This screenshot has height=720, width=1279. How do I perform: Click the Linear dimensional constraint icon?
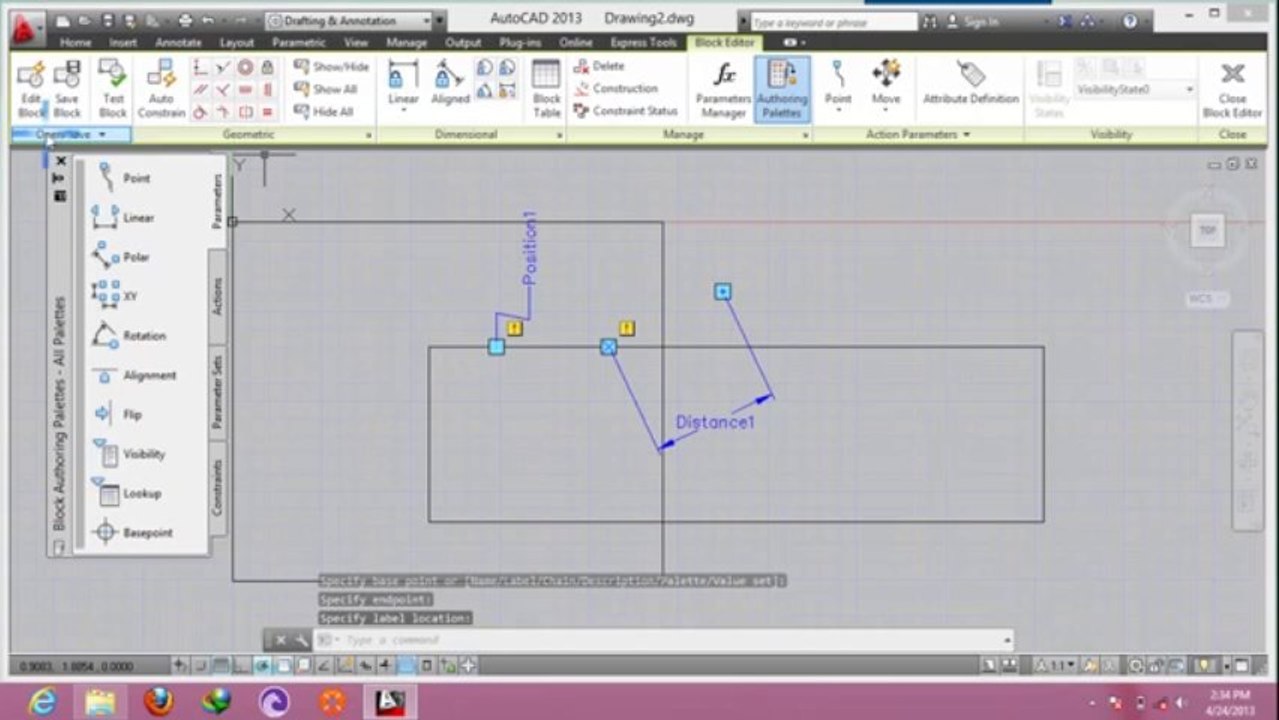point(403,77)
